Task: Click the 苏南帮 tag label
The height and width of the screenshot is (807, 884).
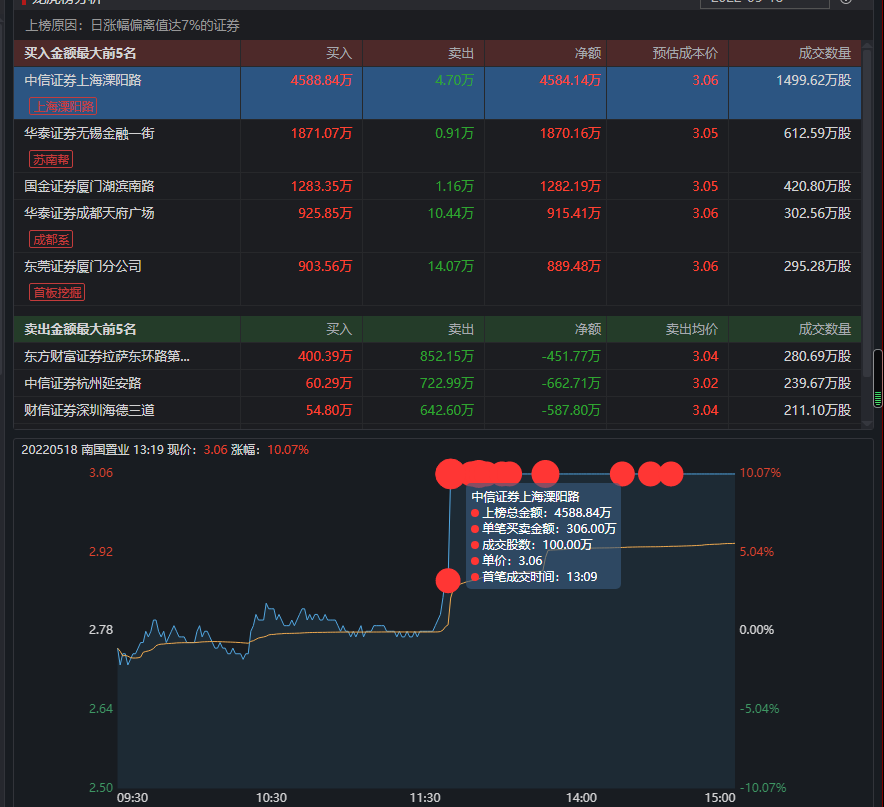Action: (x=51, y=160)
